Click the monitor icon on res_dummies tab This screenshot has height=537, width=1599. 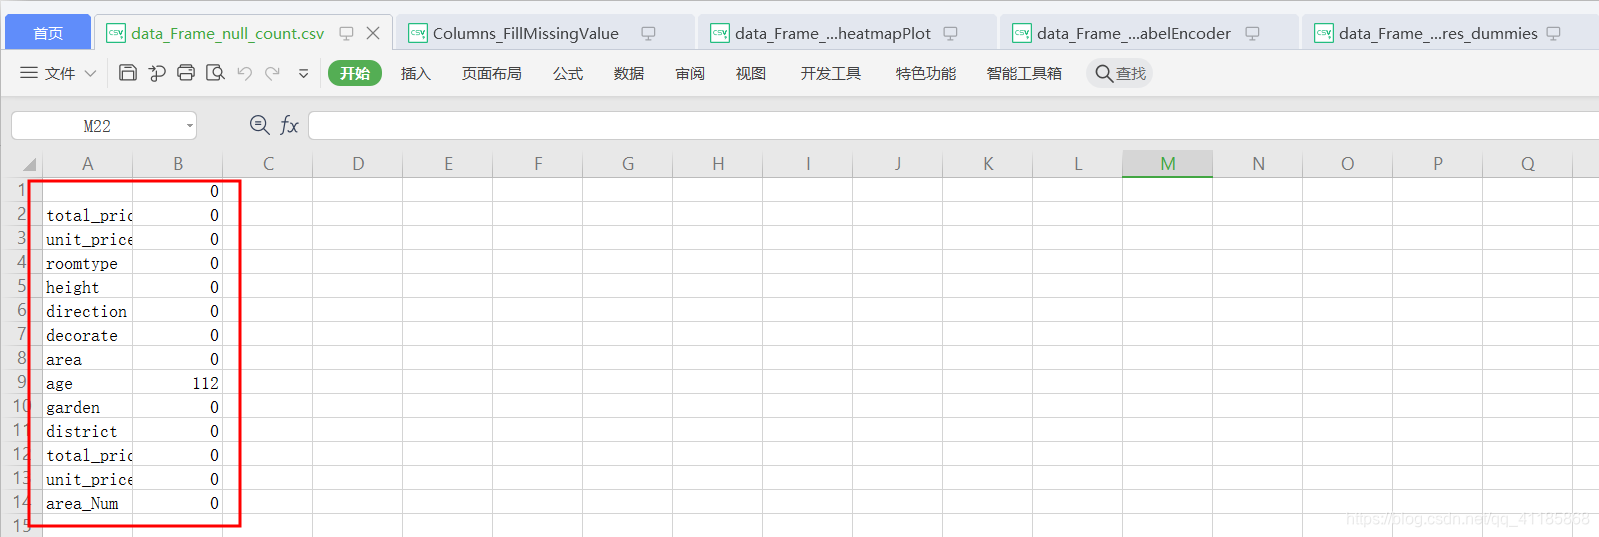click(1553, 33)
